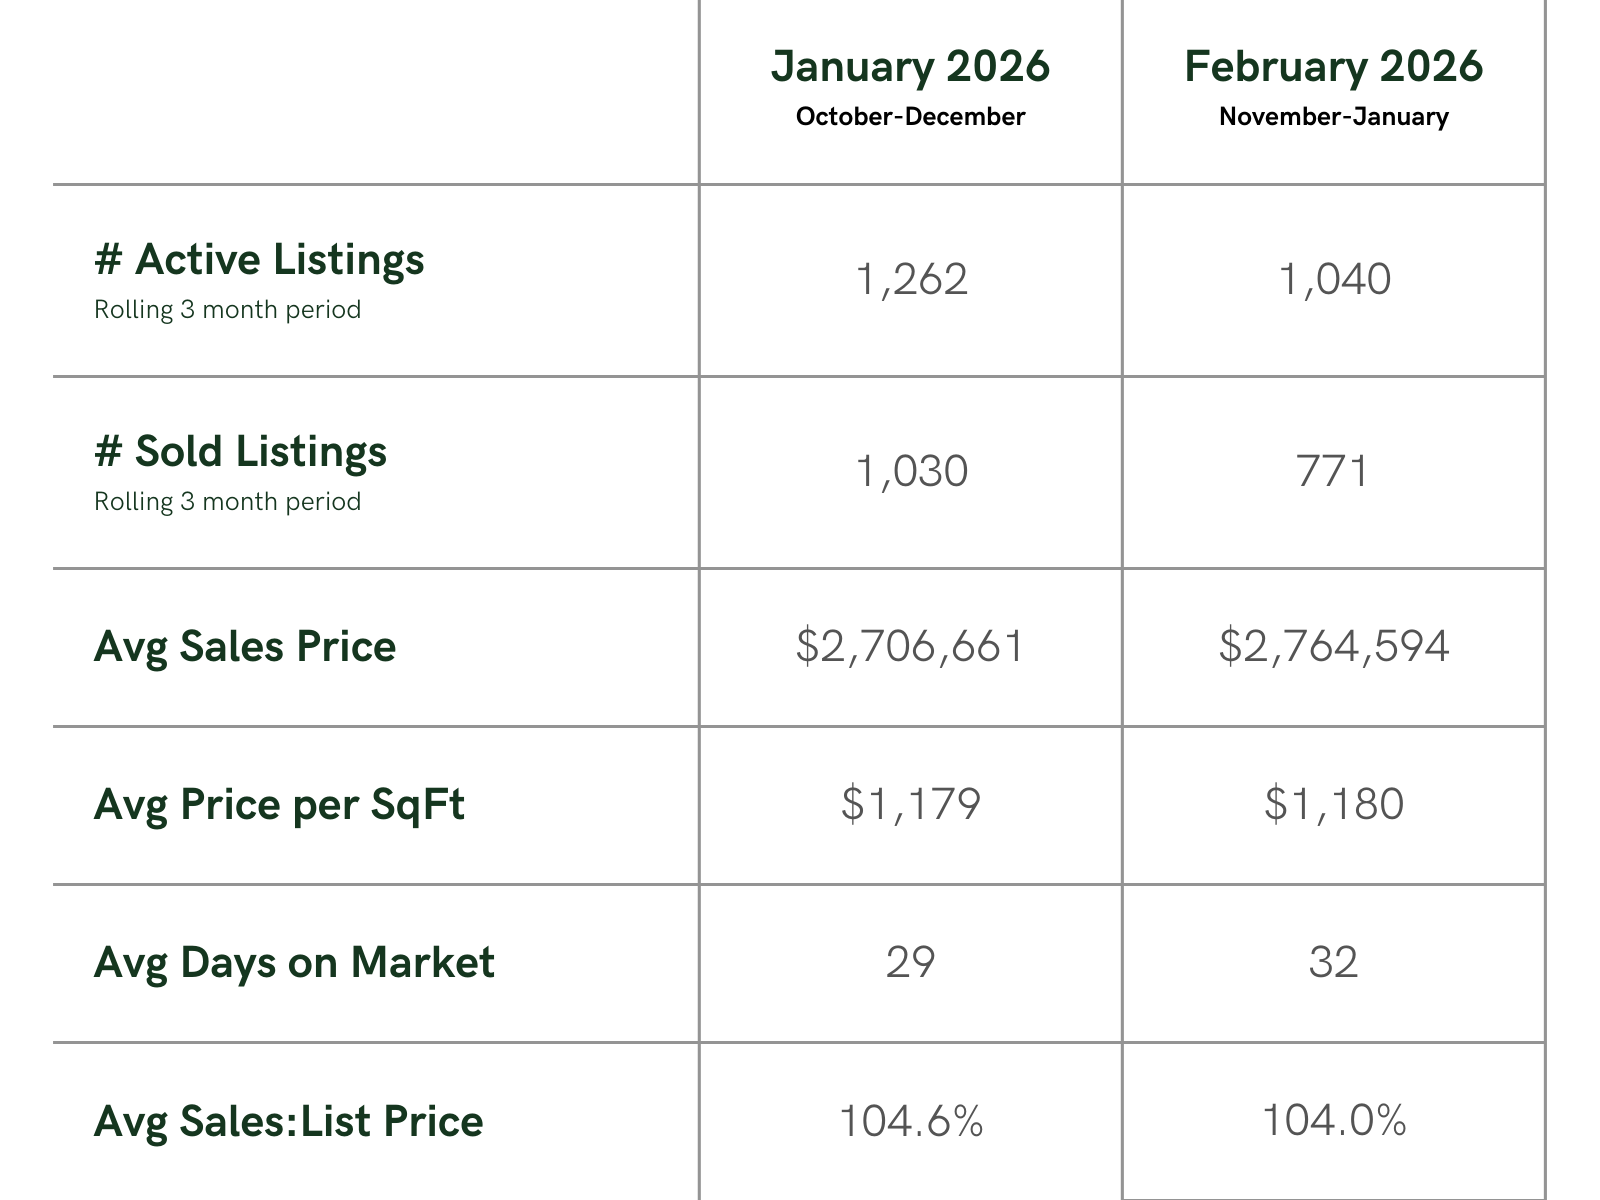
Task: Click the 1,262 active listings value
Action: point(912,279)
